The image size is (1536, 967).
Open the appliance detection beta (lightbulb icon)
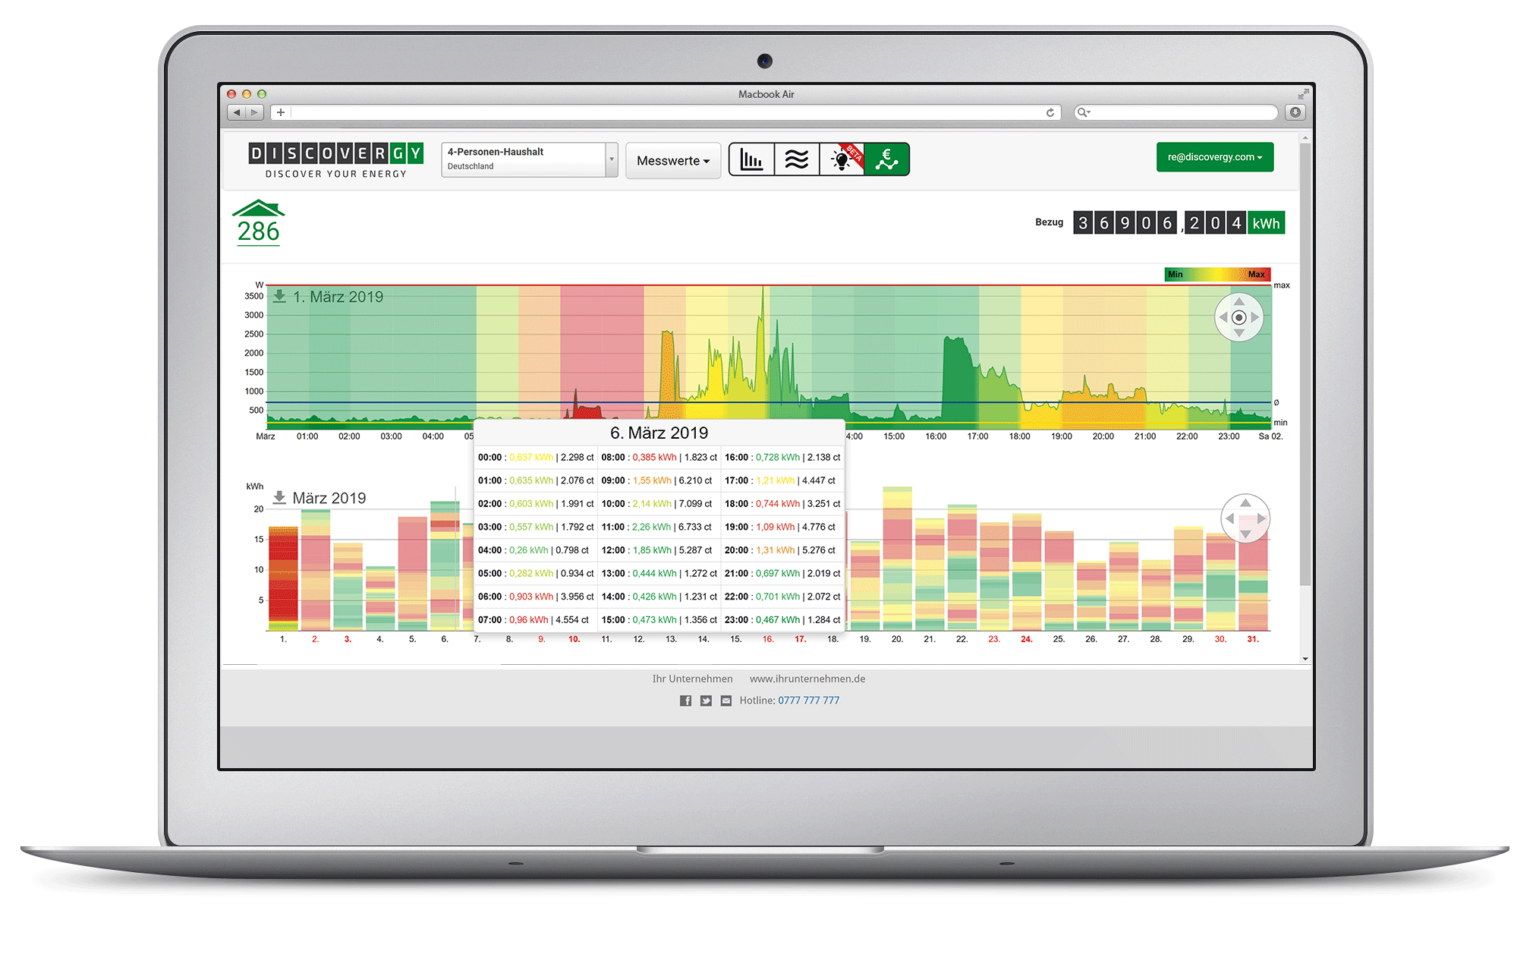pos(841,158)
